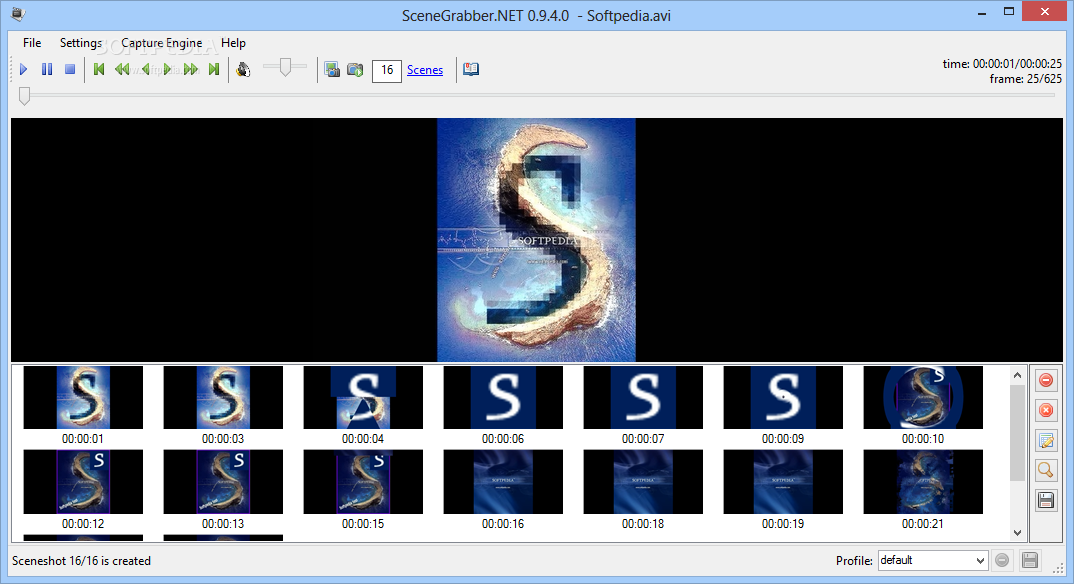
Task: Close the SceneGrabber.NET window
Action: pyautogui.click(x=1045, y=12)
